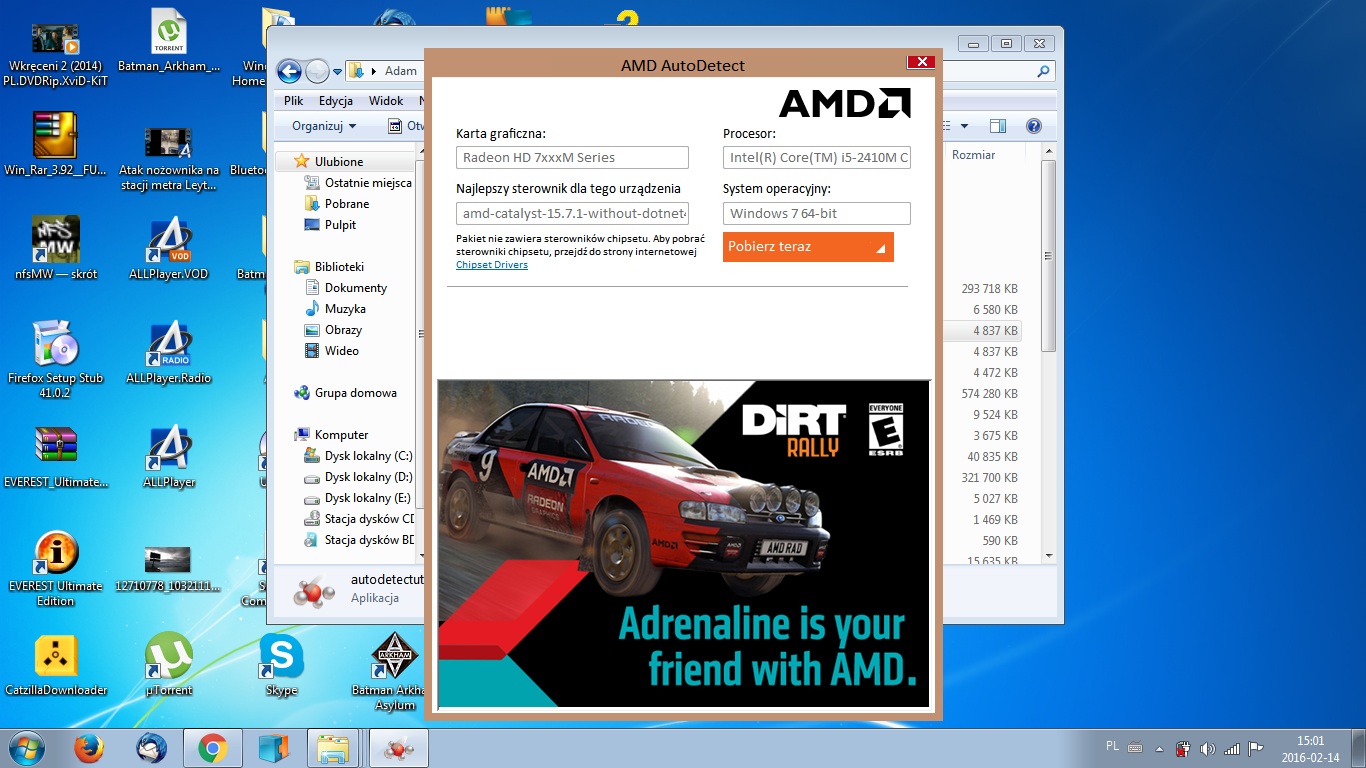Image resolution: width=1366 pixels, height=768 pixels.
Task: Select the Win_Rar_3.92 archive desktop icon
Action: (x=55, y=135)
